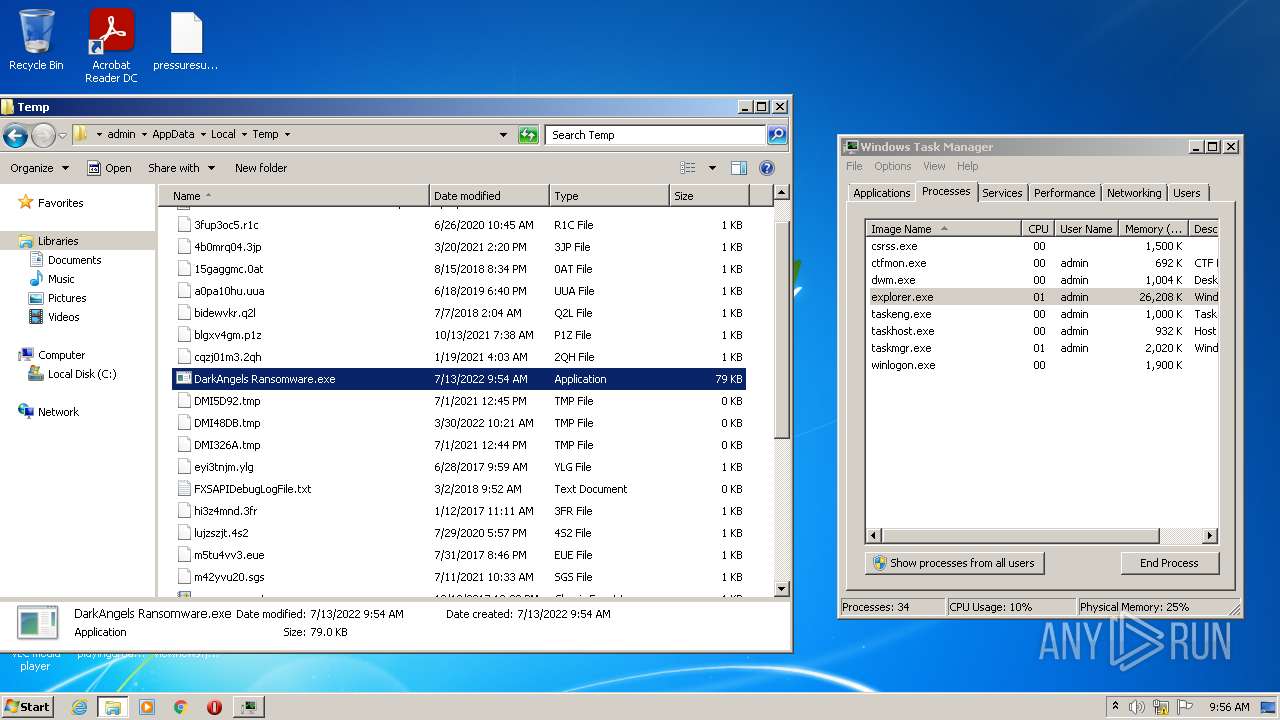Image resolution: width=1280 pixels, height=720 pixels.
Task: Open Explorer help question mark icon
Action: coord(767,168)
